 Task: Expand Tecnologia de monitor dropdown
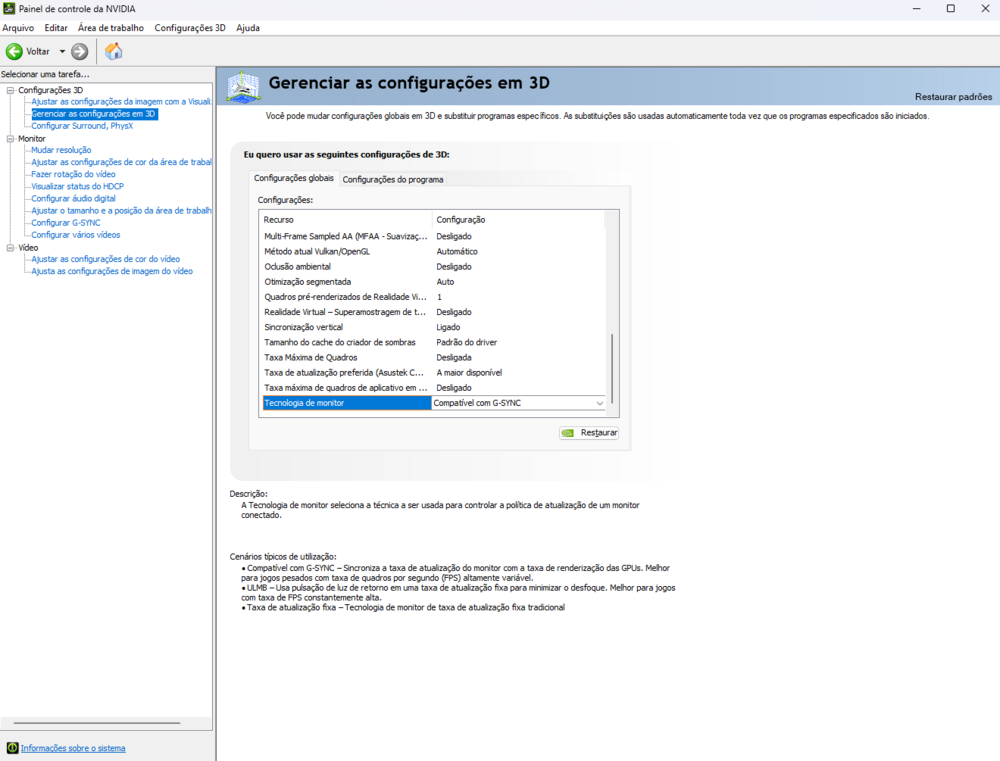click(x=600, y=403)
